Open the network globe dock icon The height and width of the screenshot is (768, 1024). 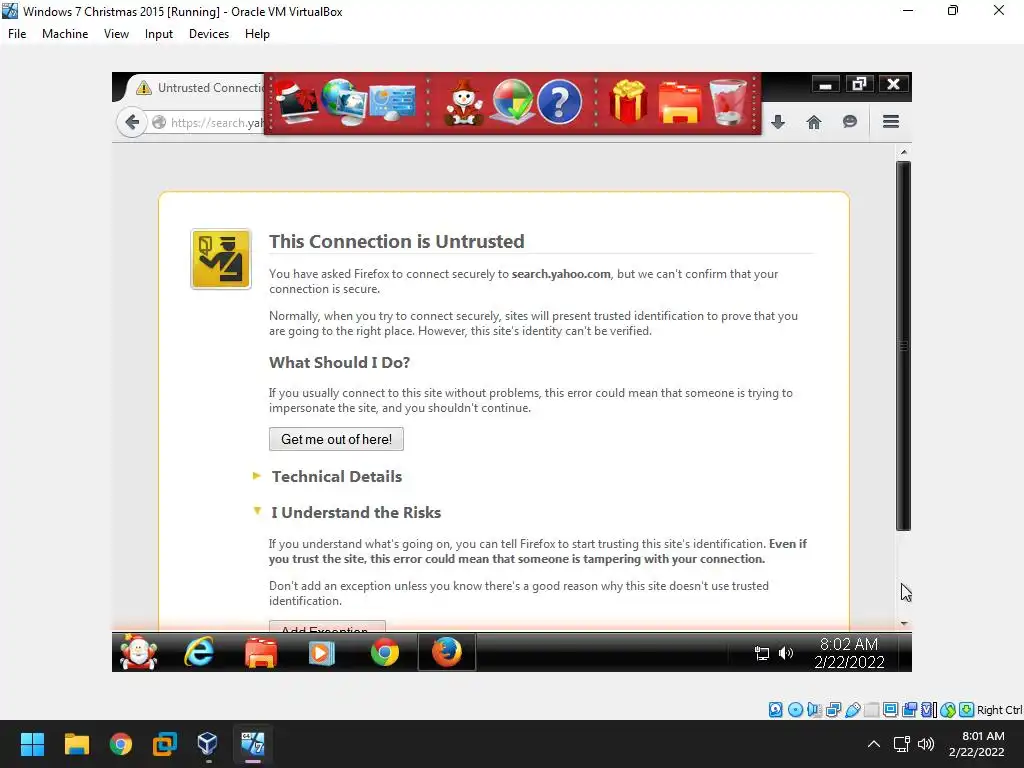[x=343, y=103]
